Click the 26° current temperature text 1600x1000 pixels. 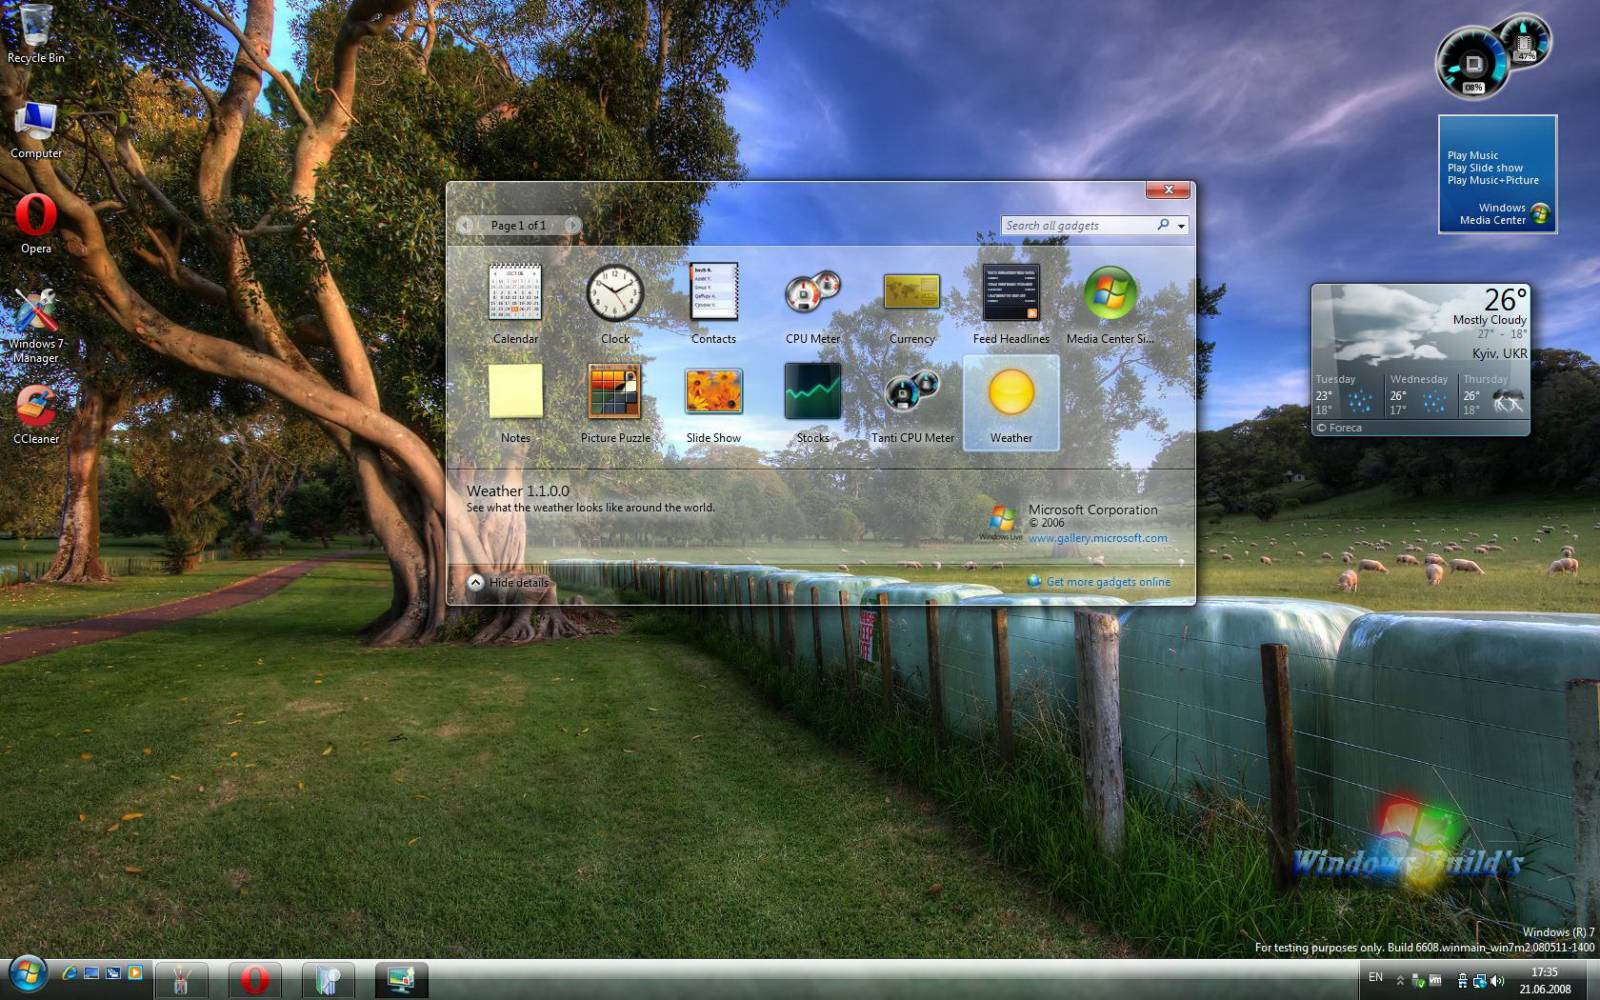click(x=1505, y=300)
